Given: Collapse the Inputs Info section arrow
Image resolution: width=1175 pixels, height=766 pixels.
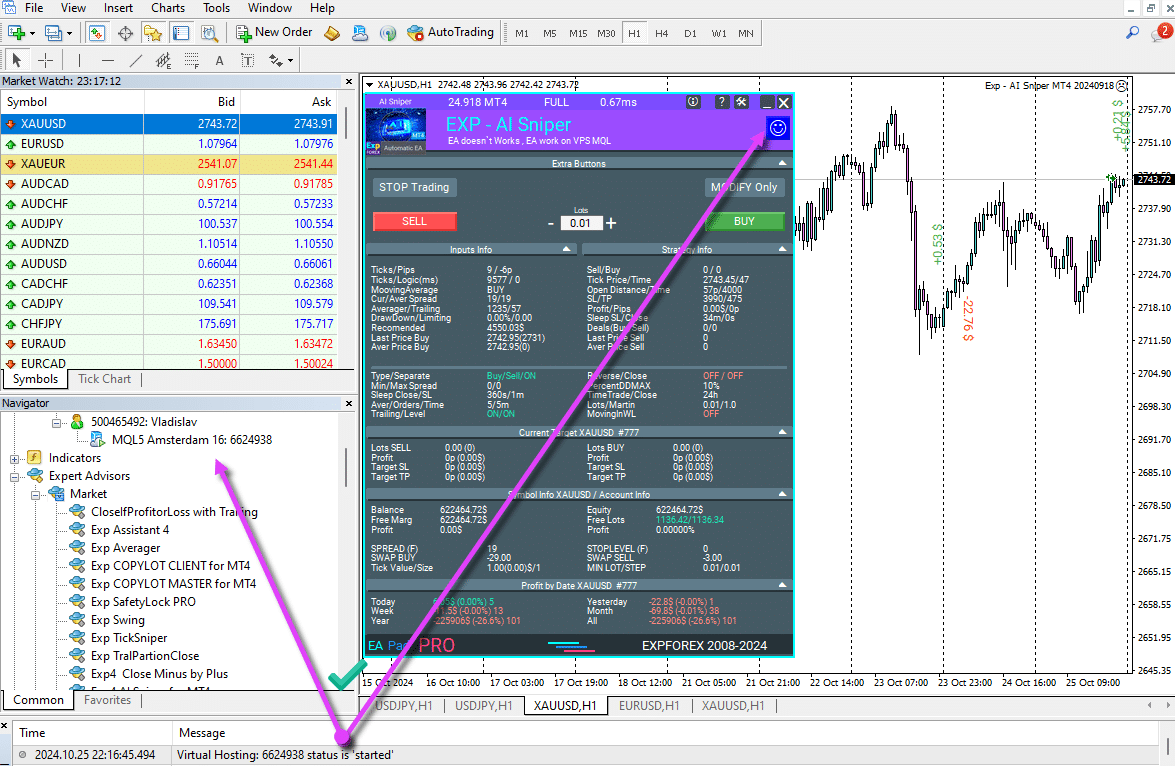Looking at the screenshot, I should tap(568, 249).
